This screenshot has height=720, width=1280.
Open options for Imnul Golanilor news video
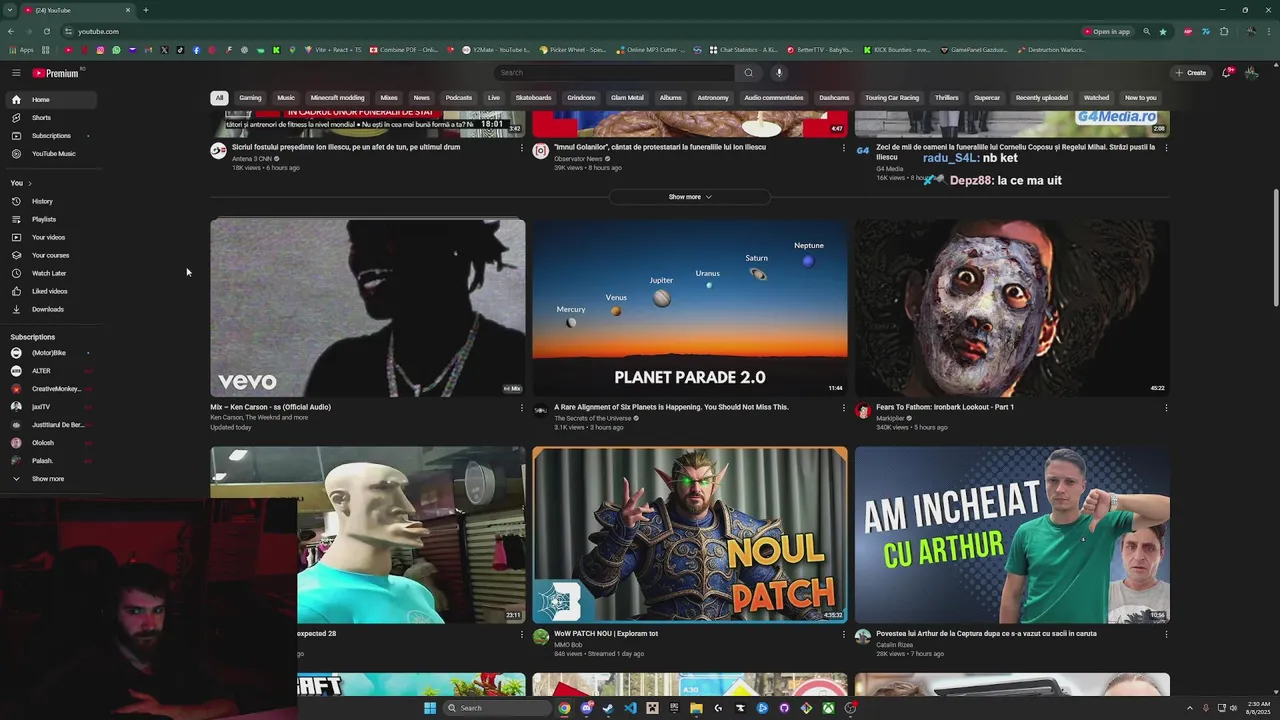click(x=843, y=148)
